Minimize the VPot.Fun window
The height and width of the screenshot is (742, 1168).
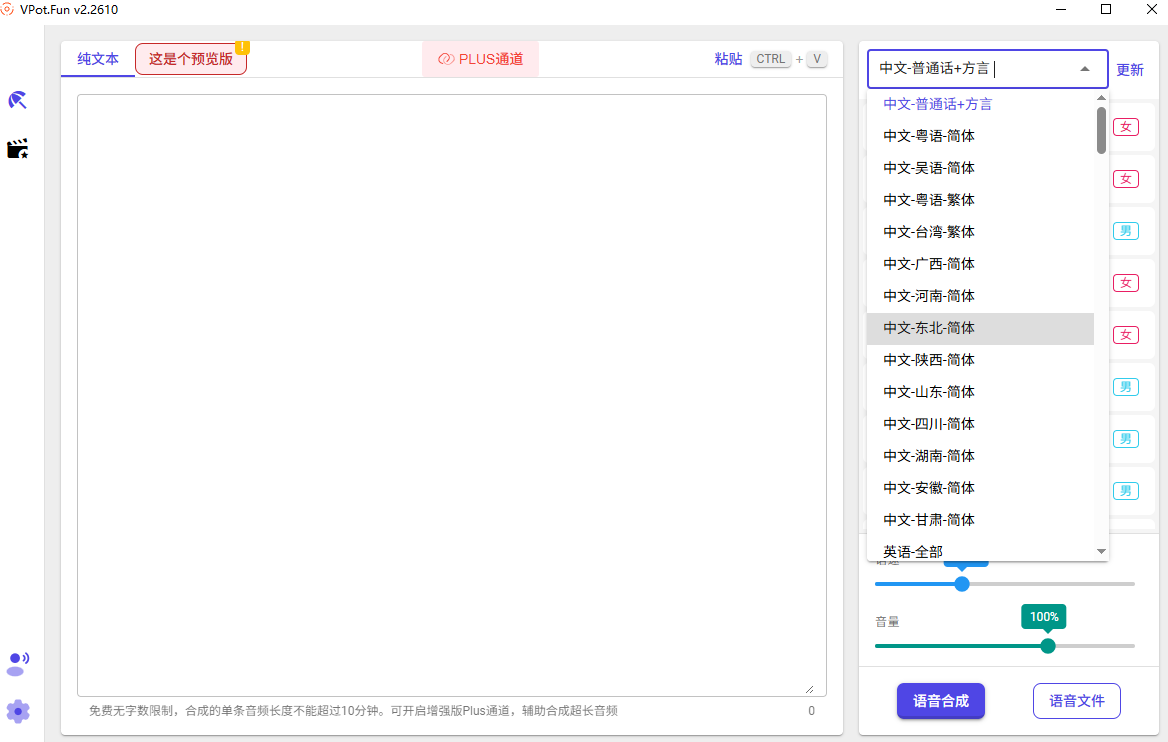pos(1061,10)
